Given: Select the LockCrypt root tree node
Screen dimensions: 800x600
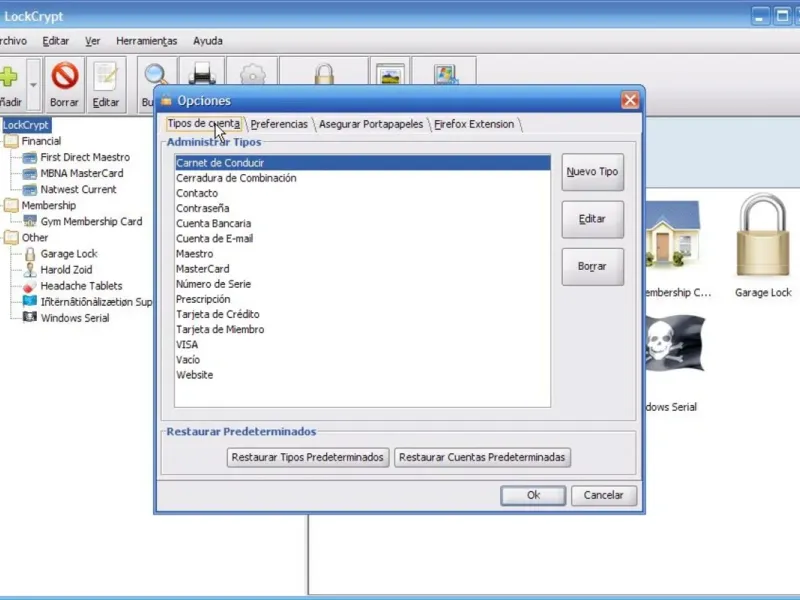Looking at the screenshot, I should pos(26,125).
